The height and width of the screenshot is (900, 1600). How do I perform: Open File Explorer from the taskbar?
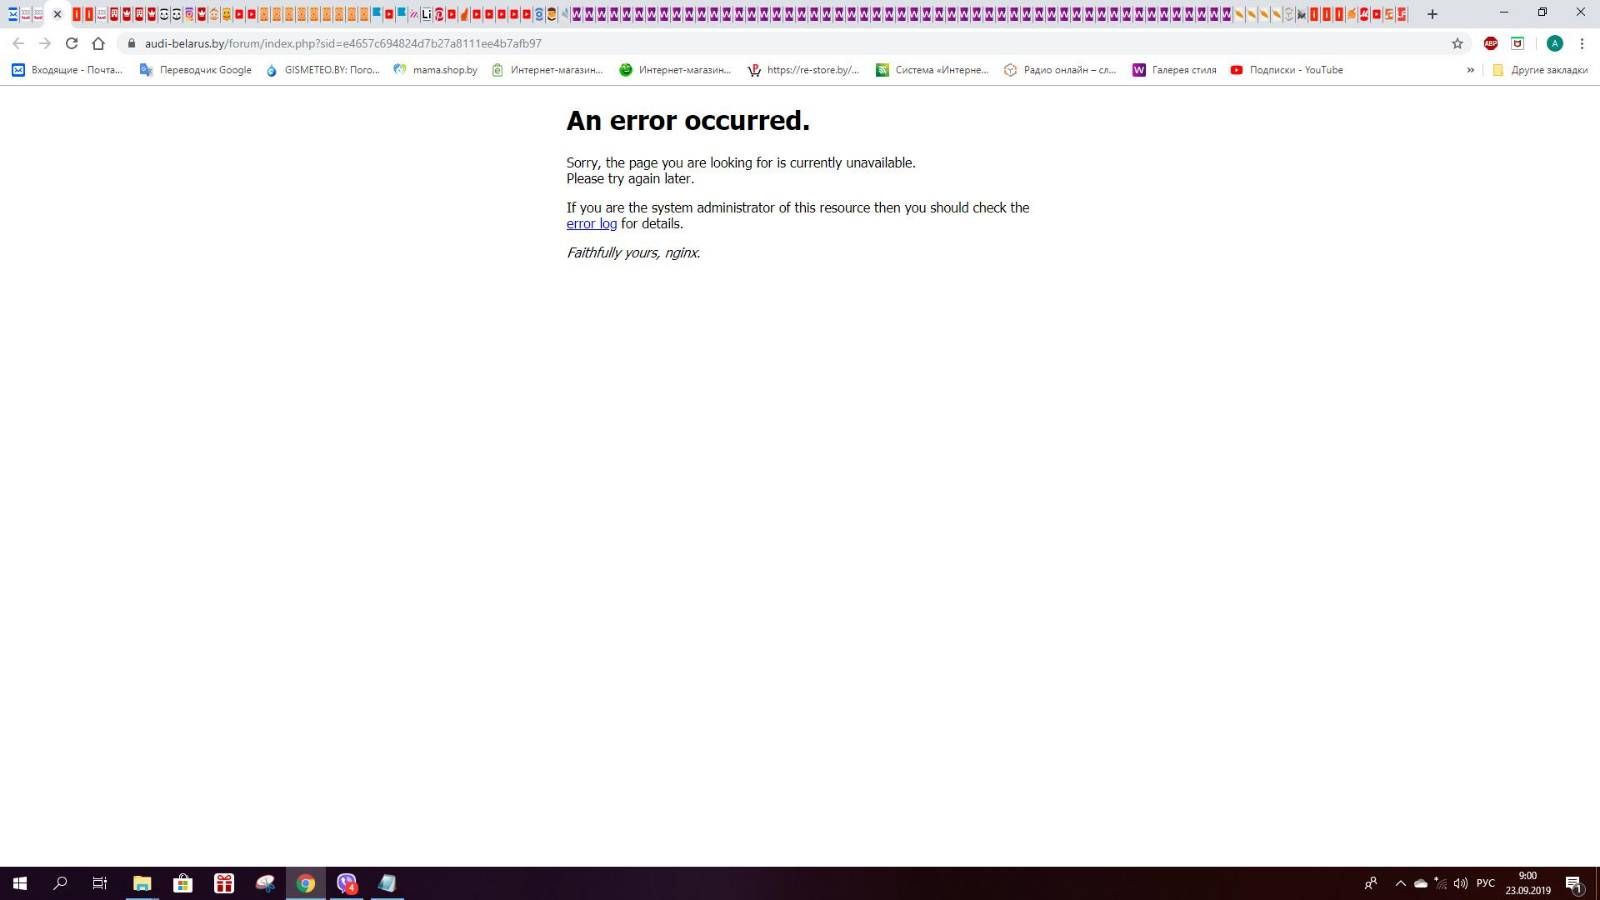click(x=142, y=883)
